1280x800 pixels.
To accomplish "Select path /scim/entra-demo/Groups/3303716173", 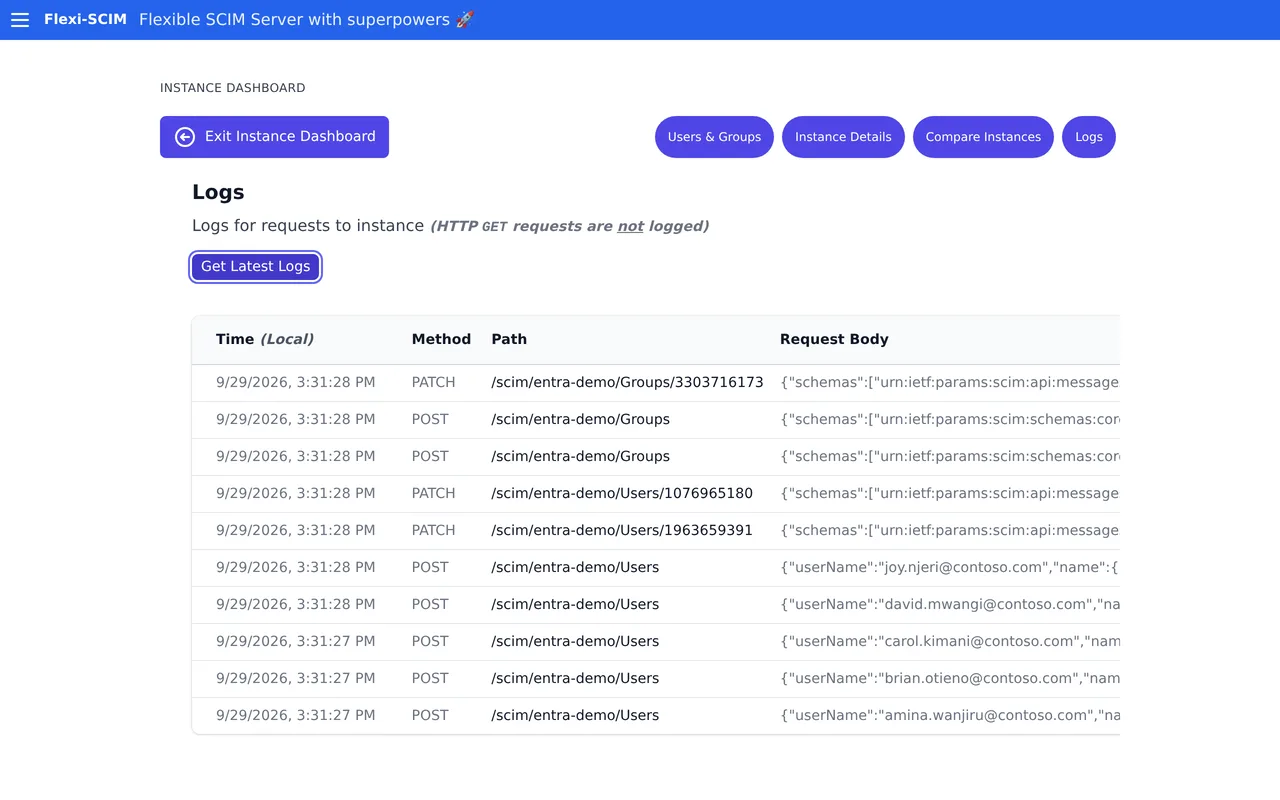I will (x=627, y=382).
